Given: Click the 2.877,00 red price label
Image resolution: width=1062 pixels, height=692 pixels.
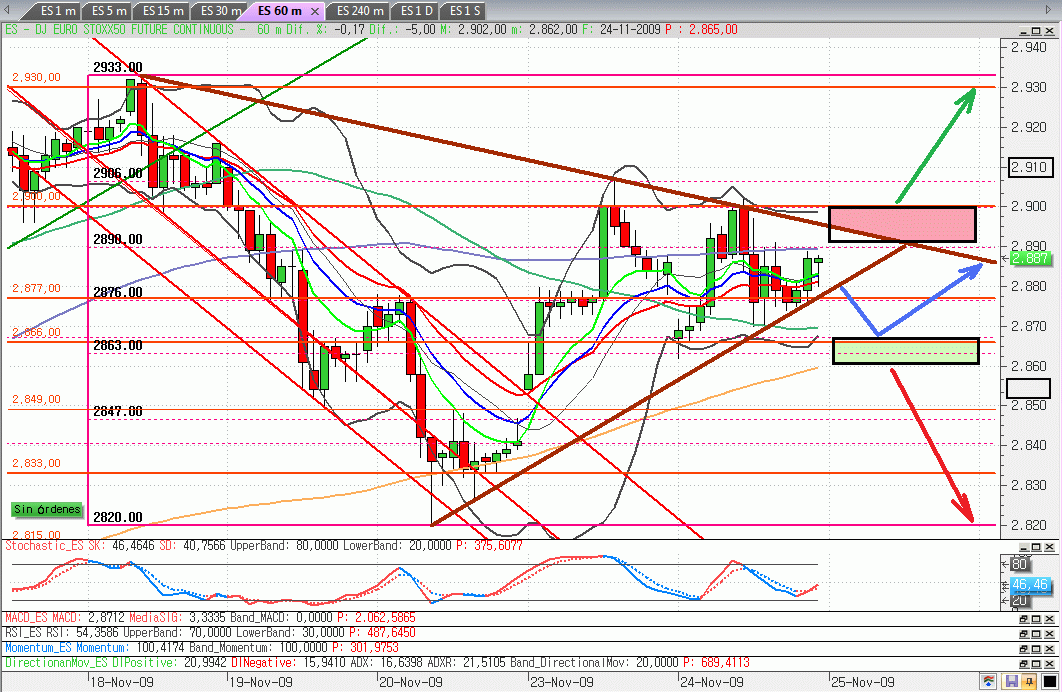Looking at the screenshot, I should 36,288.
